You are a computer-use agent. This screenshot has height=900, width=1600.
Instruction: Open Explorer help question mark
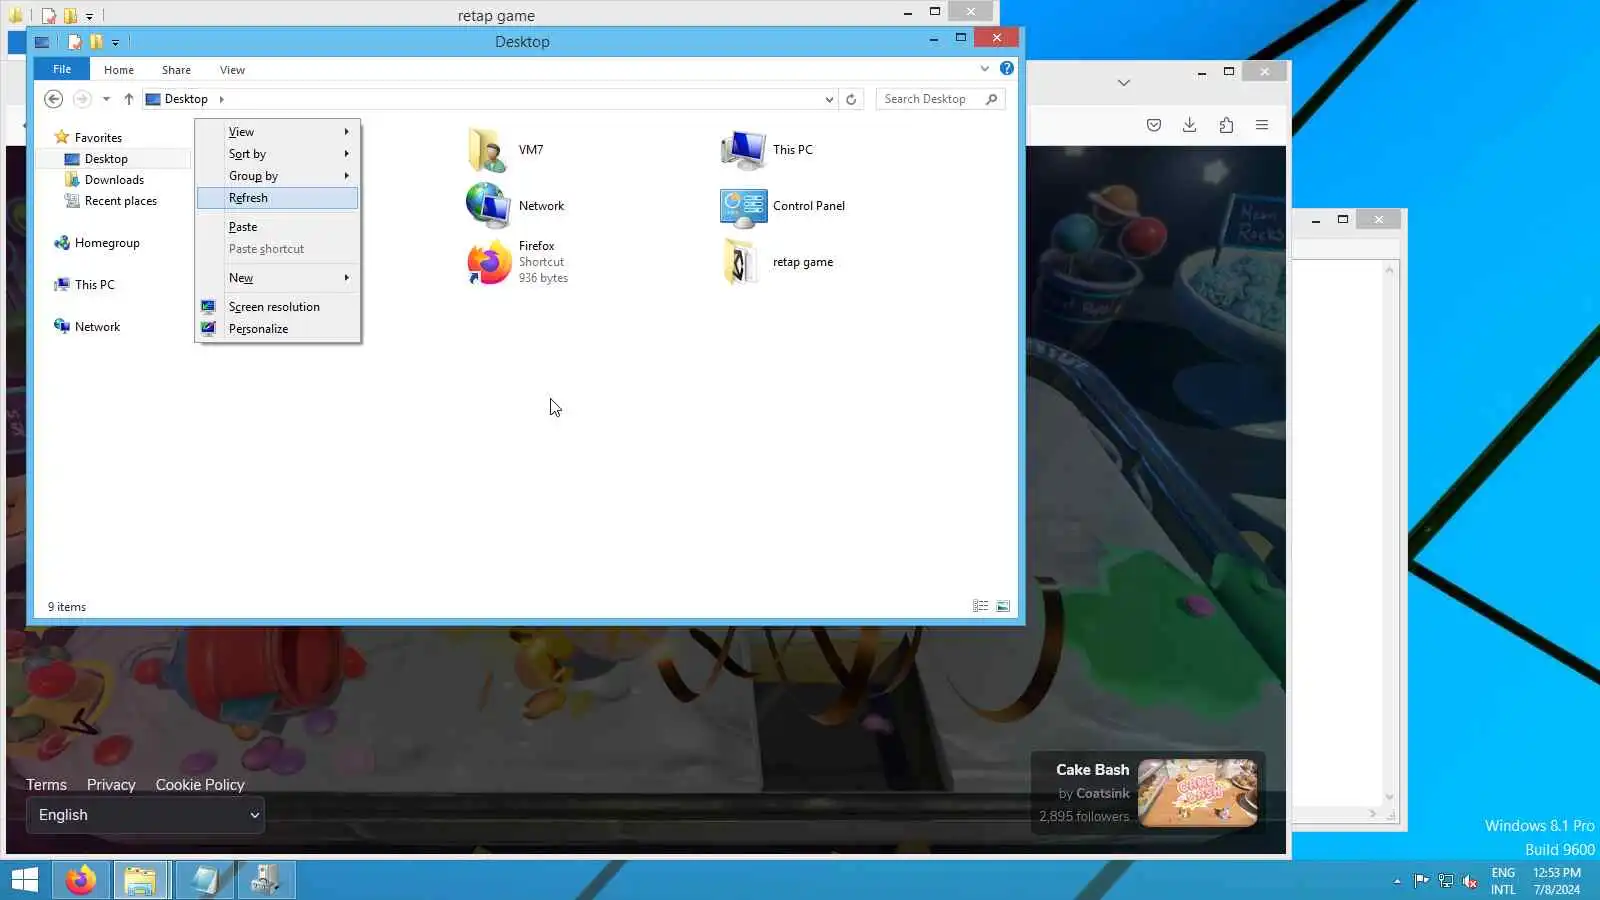tap(1007, 69)
